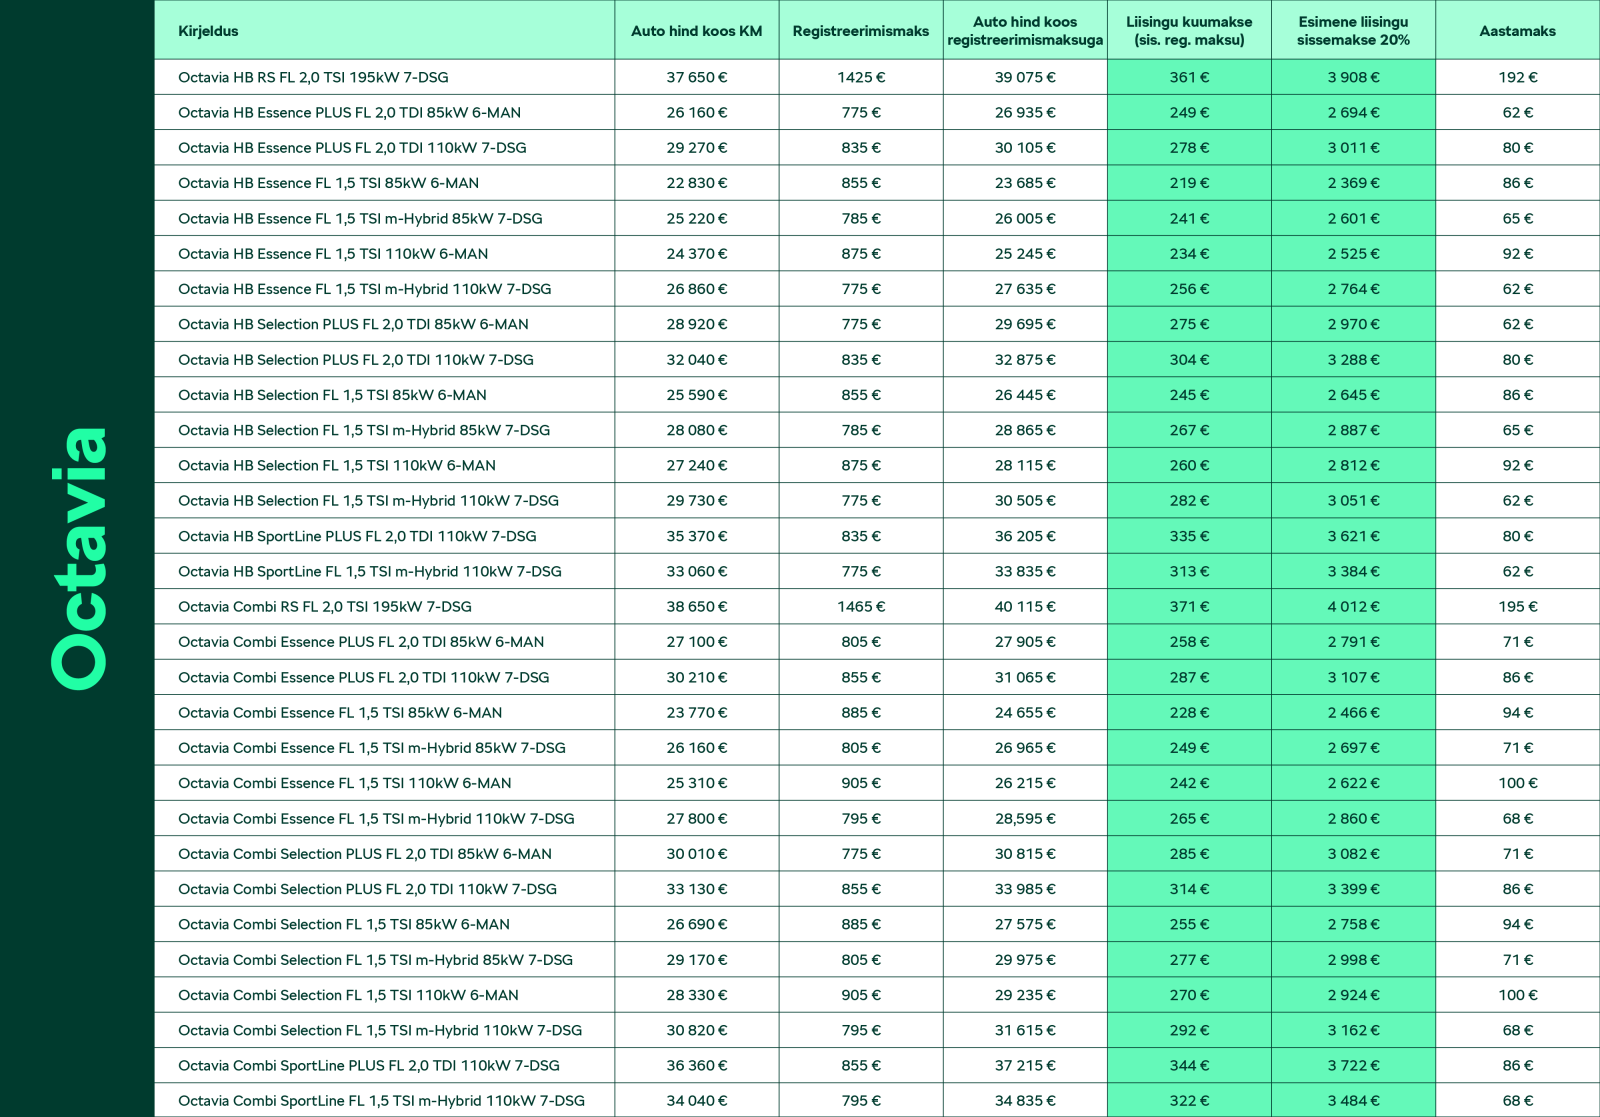Select Octavia HB Selection FL 1,5 TSI 85kW 6-MAN
1600x1117 pixels.
[x=332, y=395]
